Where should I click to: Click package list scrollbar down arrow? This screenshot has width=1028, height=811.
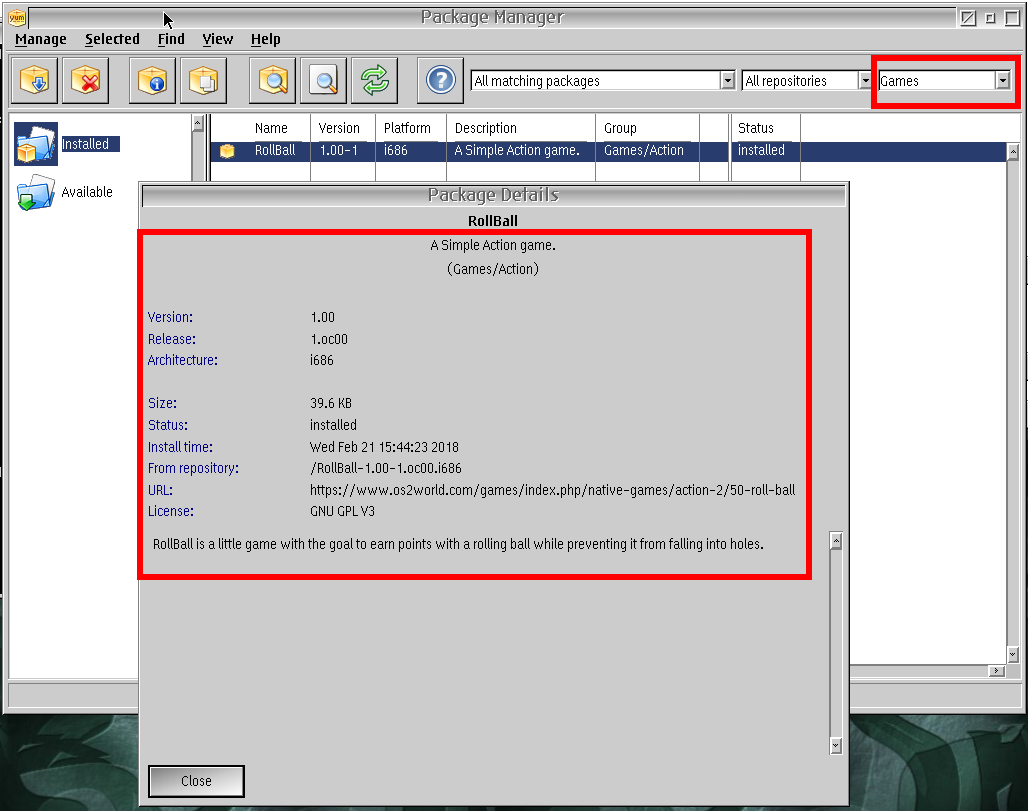(x=1013, y=654)
